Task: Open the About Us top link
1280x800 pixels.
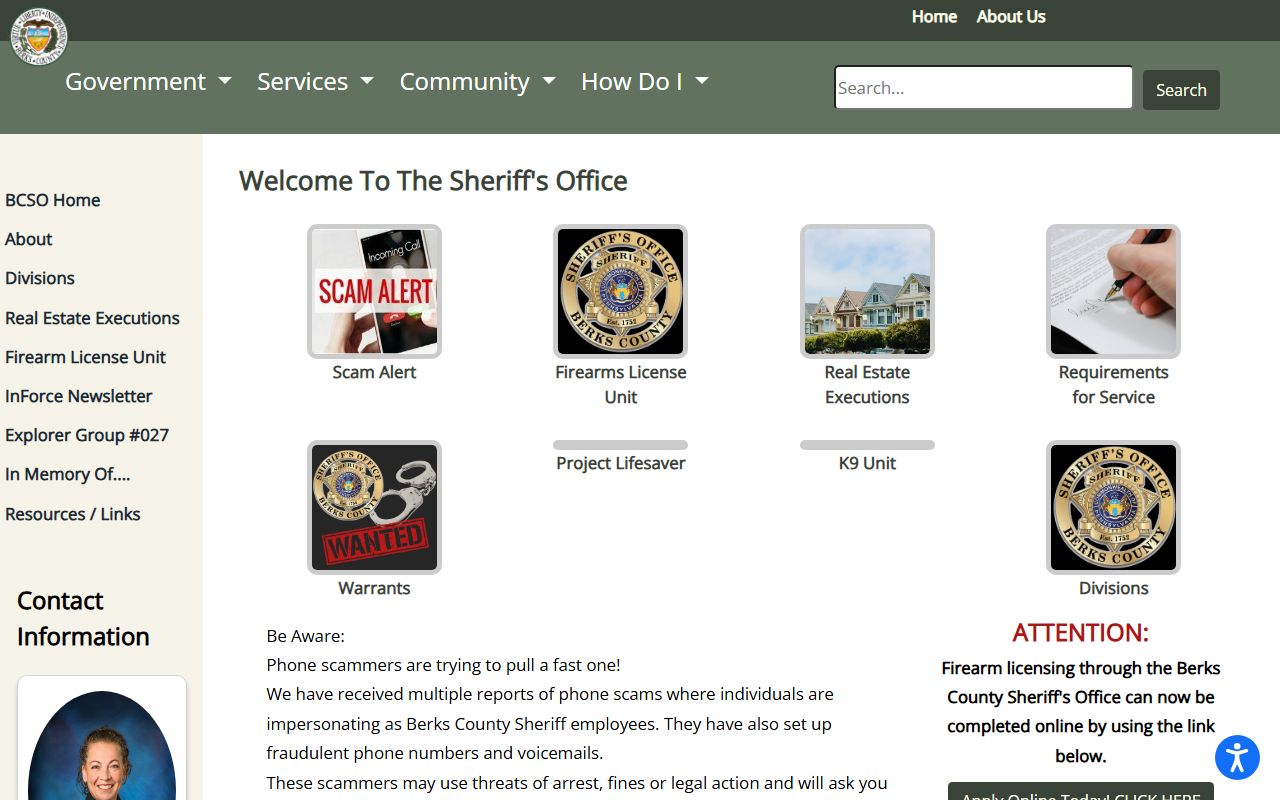Action: (x=1011, y=17)
